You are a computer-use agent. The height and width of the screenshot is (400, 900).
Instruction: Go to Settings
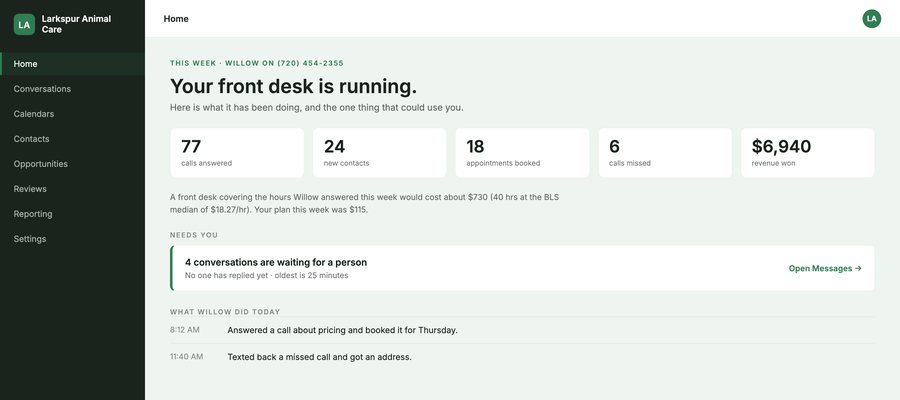[72, 239]
